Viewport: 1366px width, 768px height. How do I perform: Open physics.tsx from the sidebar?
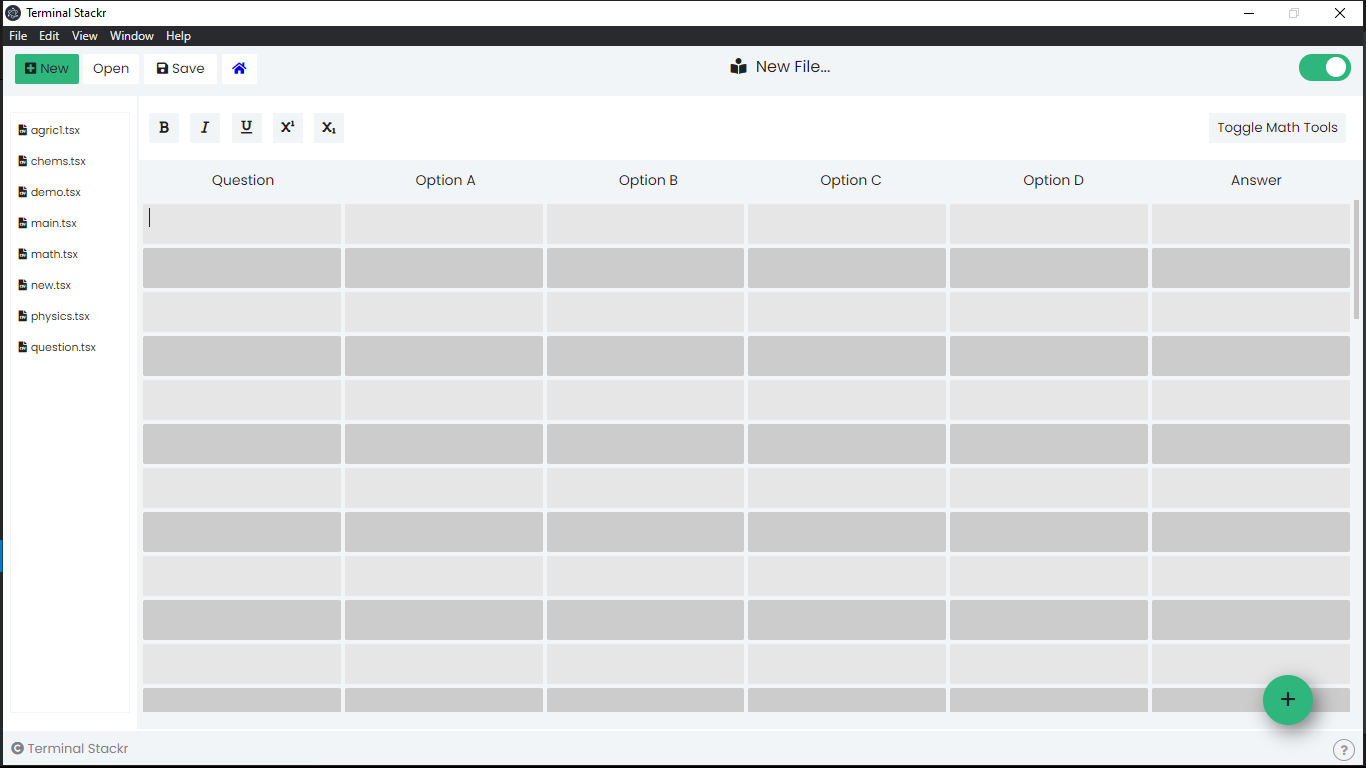[x=60, y=316]
